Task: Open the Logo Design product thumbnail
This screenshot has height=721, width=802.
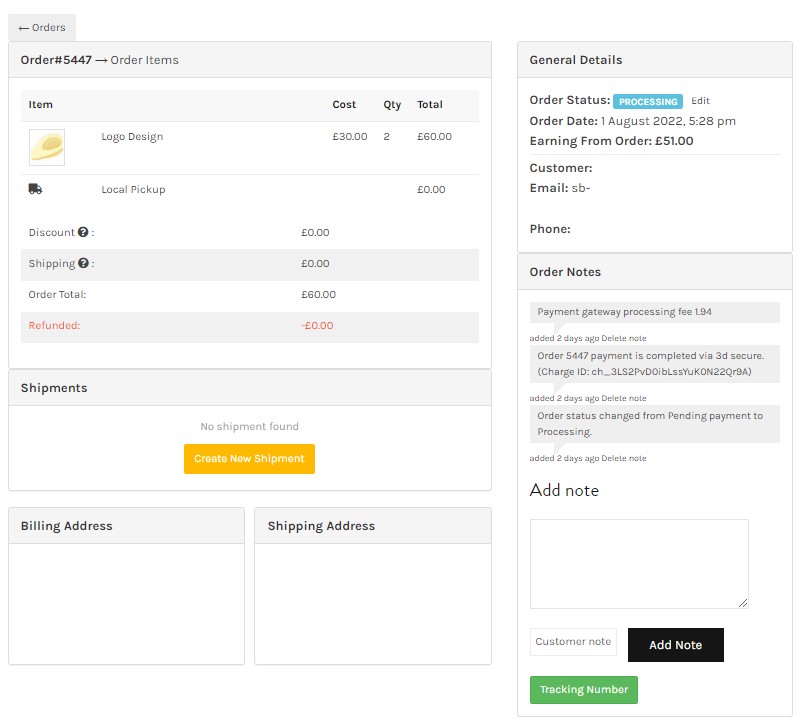Action: click(x=47, y=148)
